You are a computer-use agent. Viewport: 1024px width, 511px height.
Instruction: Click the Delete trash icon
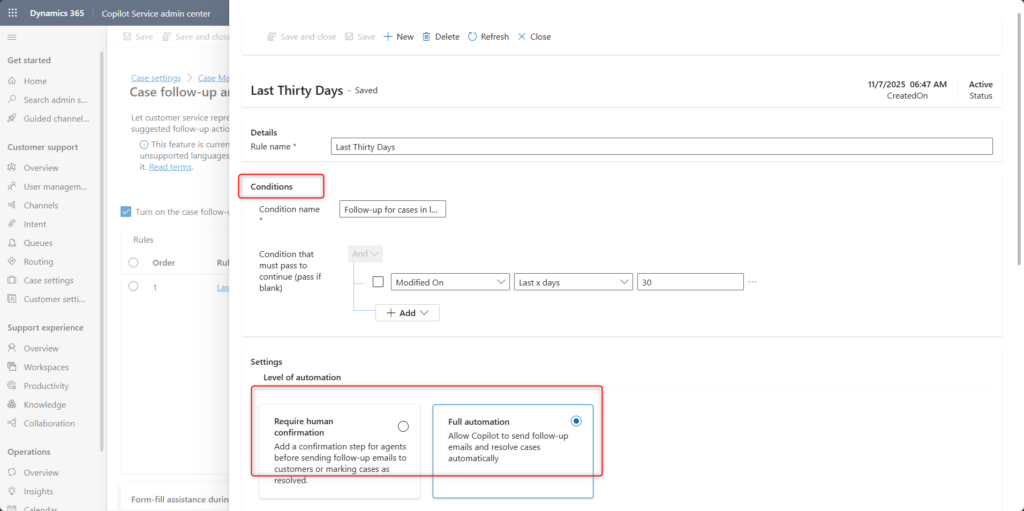click(x=427, y=37)
